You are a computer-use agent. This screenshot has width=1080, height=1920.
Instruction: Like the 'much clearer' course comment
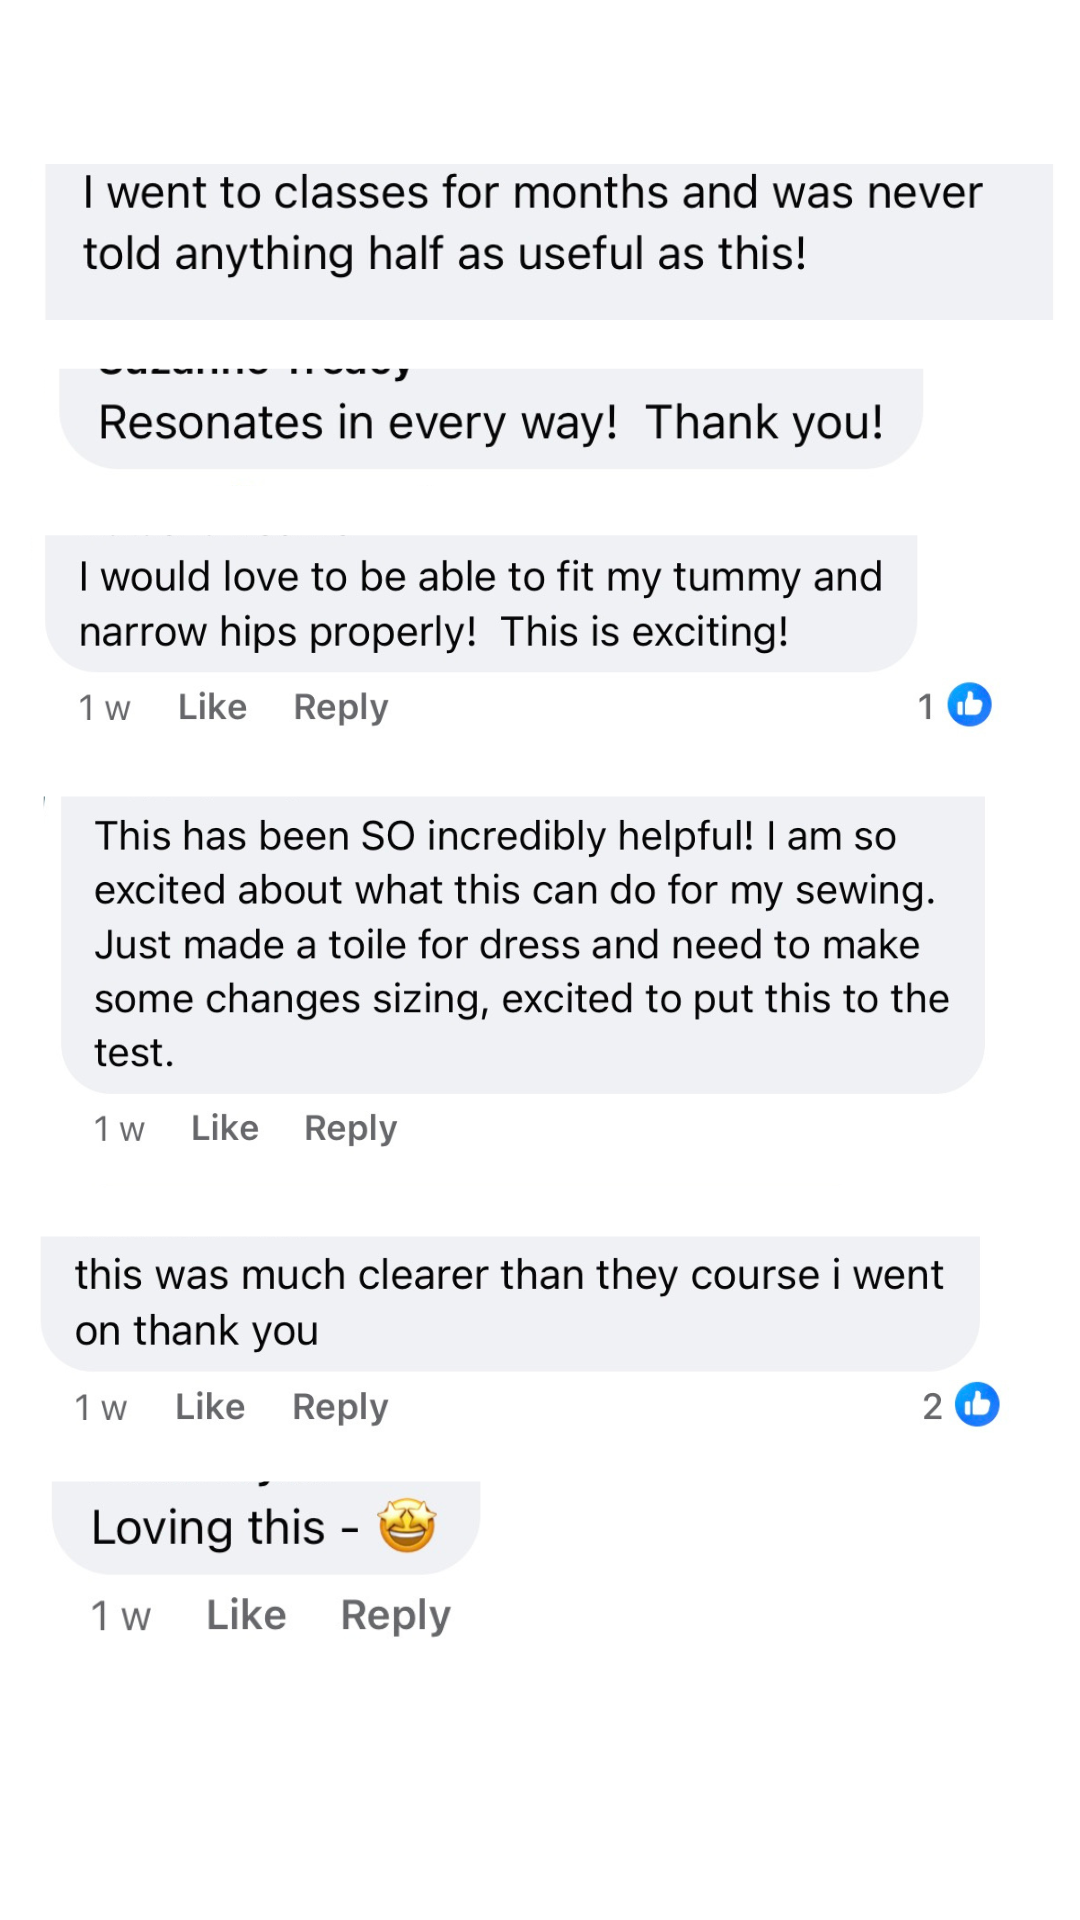pyautogui.click(x=210, y=1407)
